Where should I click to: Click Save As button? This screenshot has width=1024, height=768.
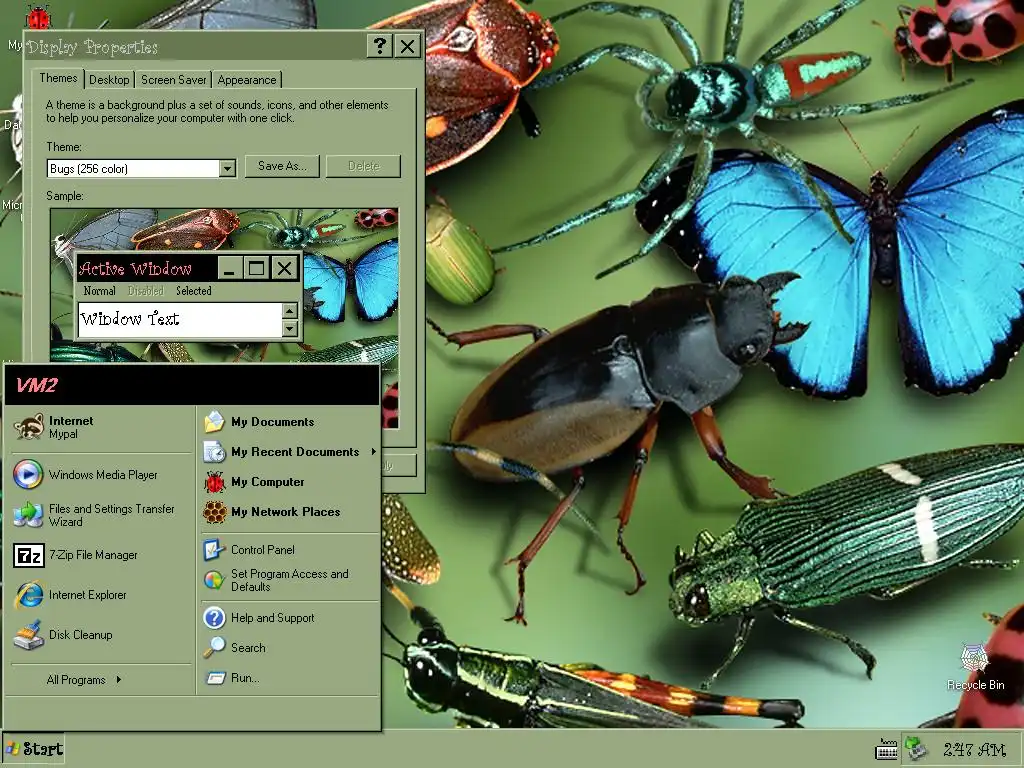(282, 166)
